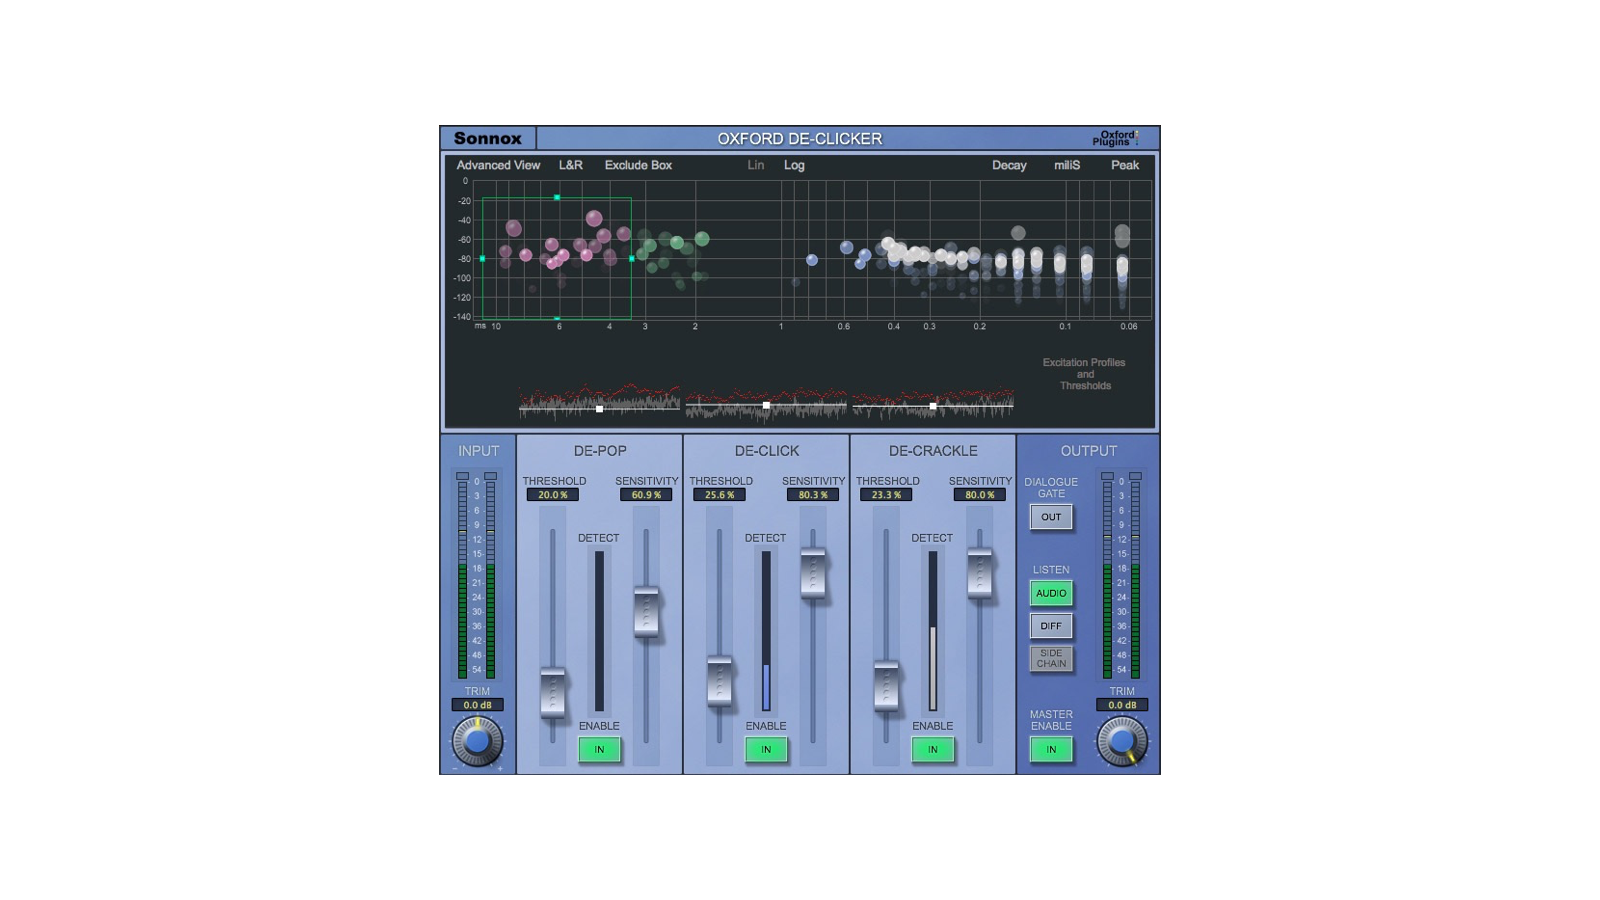1600x900 pixels.
Task: Click the DE-CRACKLE section heading
Action: pos(933,451)
